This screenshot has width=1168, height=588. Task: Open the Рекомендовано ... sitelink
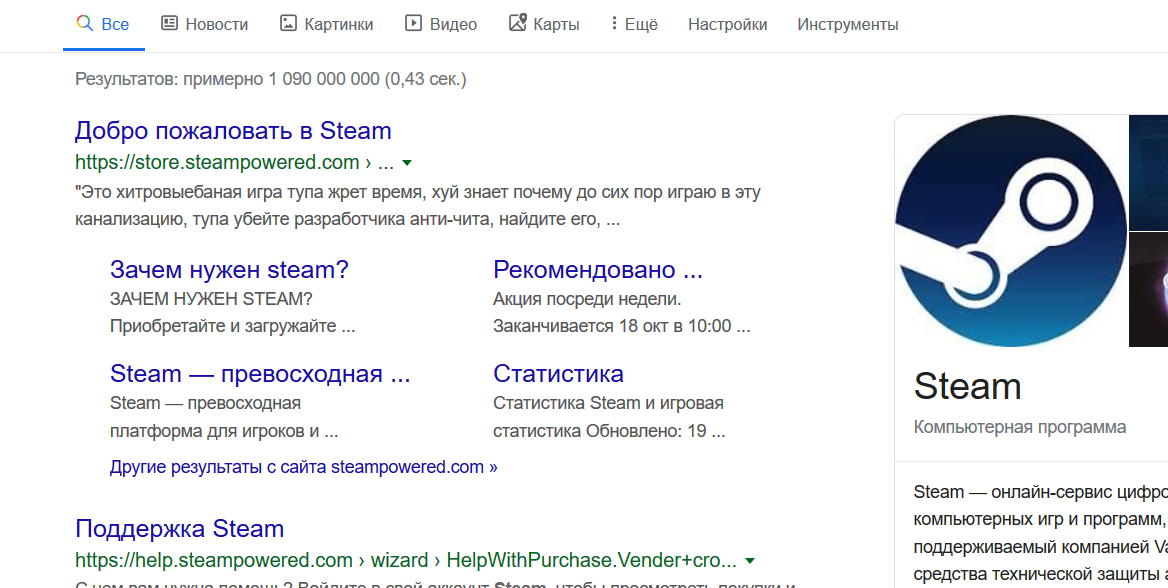click(598, 269)
